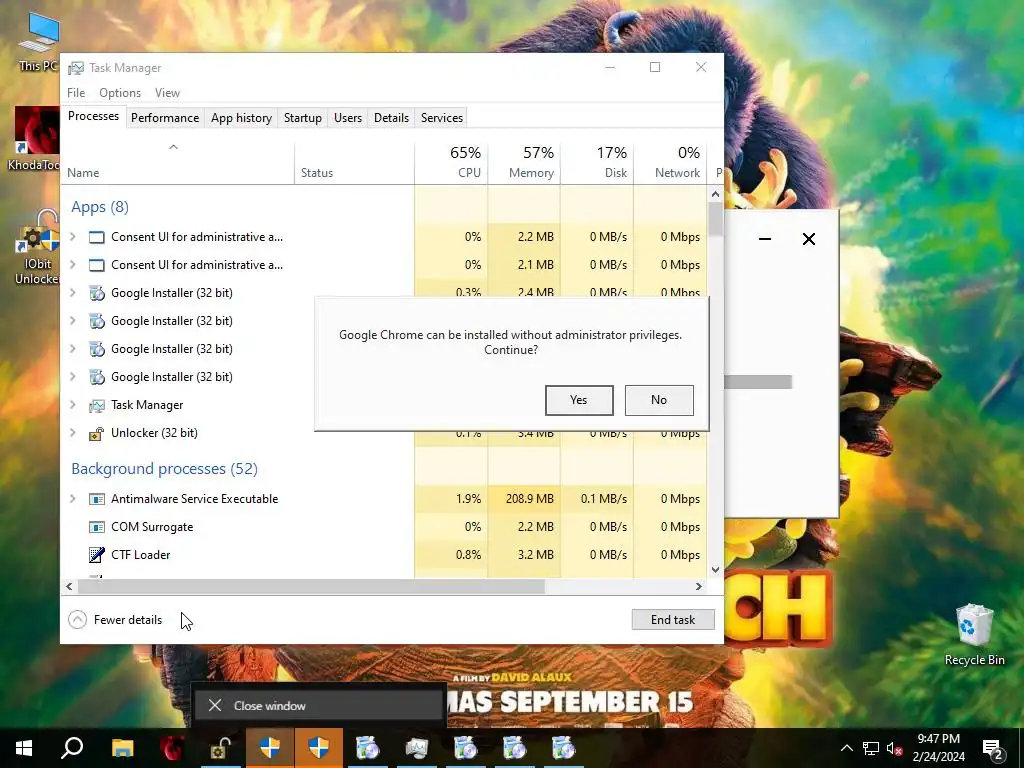The image size is (1024, 768).
Task: Select the Background processes (52) header
Action: pyautogui.click(x=165, y=469)
